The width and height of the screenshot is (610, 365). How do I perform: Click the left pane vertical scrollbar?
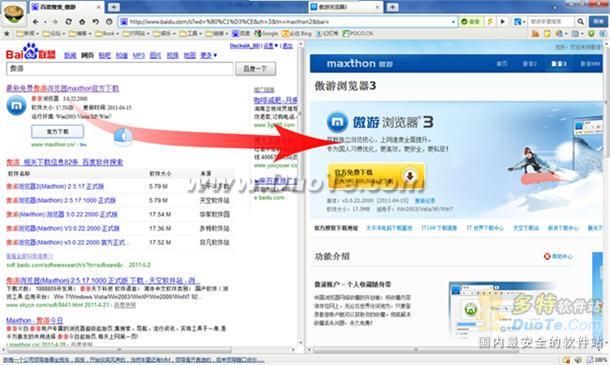[300, 195]
